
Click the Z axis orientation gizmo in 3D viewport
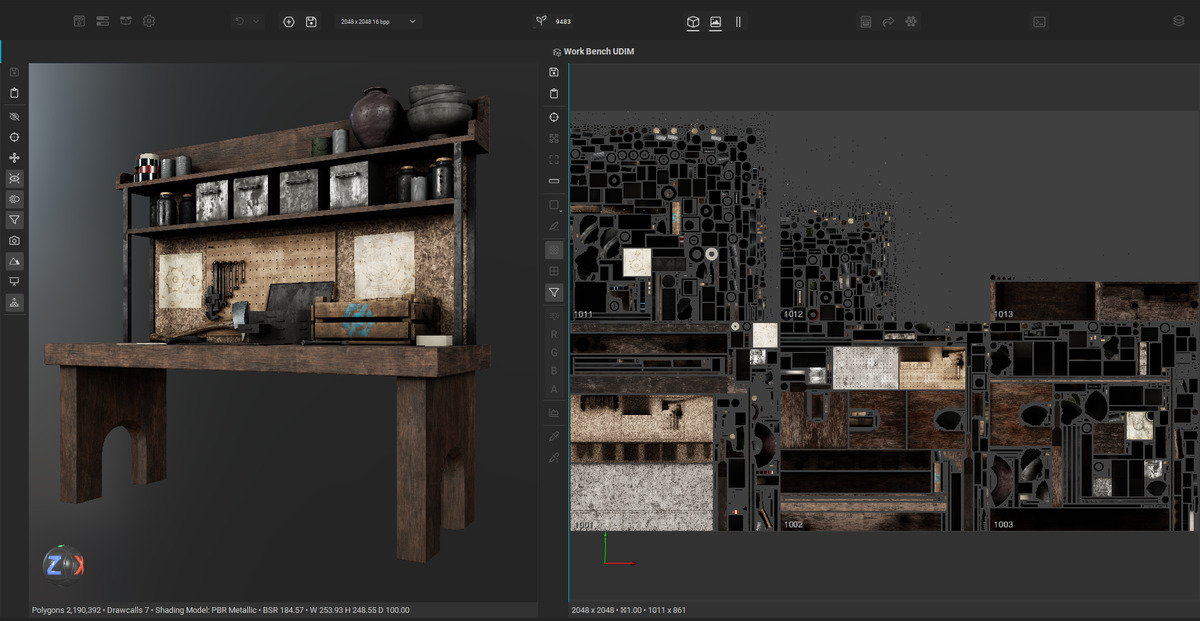pyautogui.click(x=63, y=565)
